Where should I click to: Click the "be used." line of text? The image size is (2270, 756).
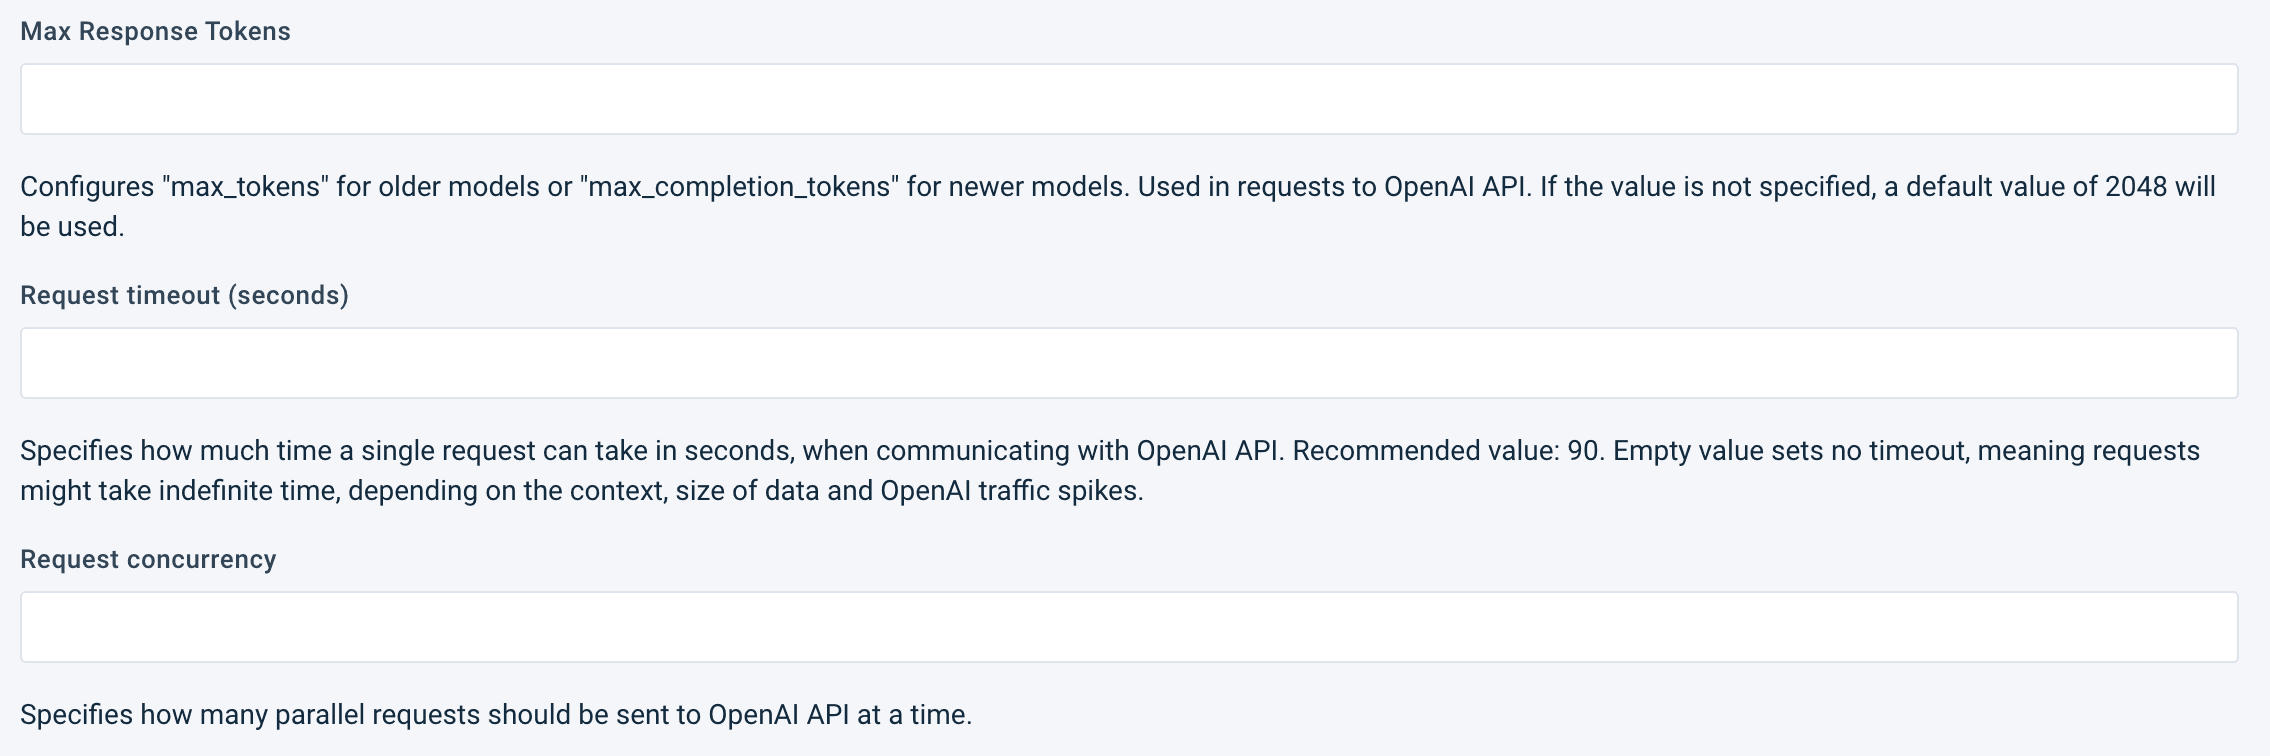tap(72, 227)
